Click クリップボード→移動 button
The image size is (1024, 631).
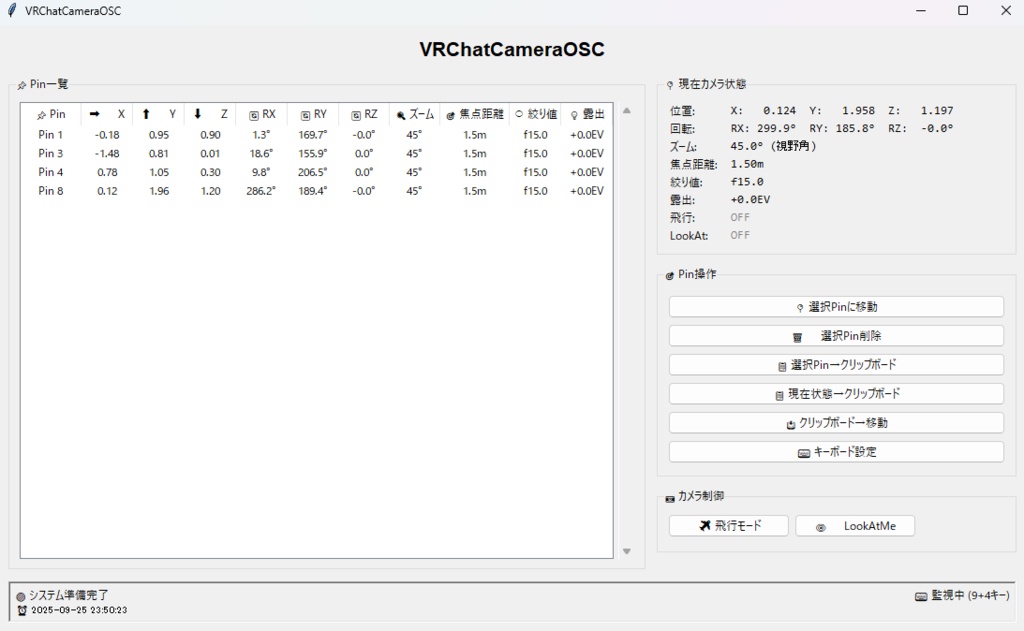[836, 423]
